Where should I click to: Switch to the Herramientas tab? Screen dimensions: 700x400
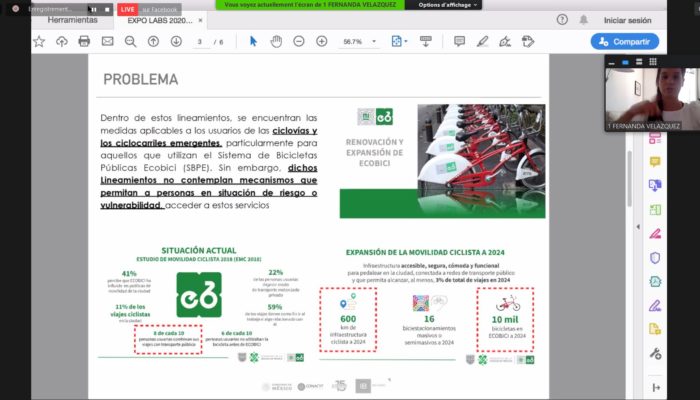[72, 20]
